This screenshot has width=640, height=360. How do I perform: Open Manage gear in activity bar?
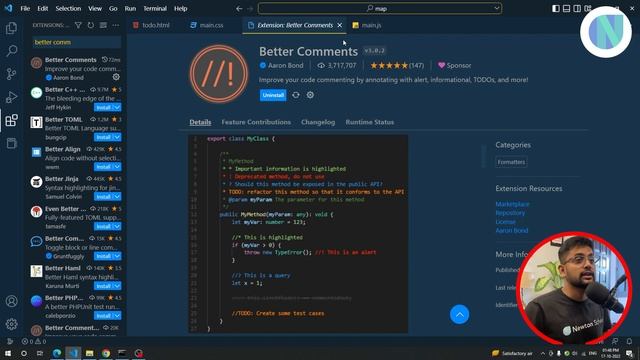point(11,324)
